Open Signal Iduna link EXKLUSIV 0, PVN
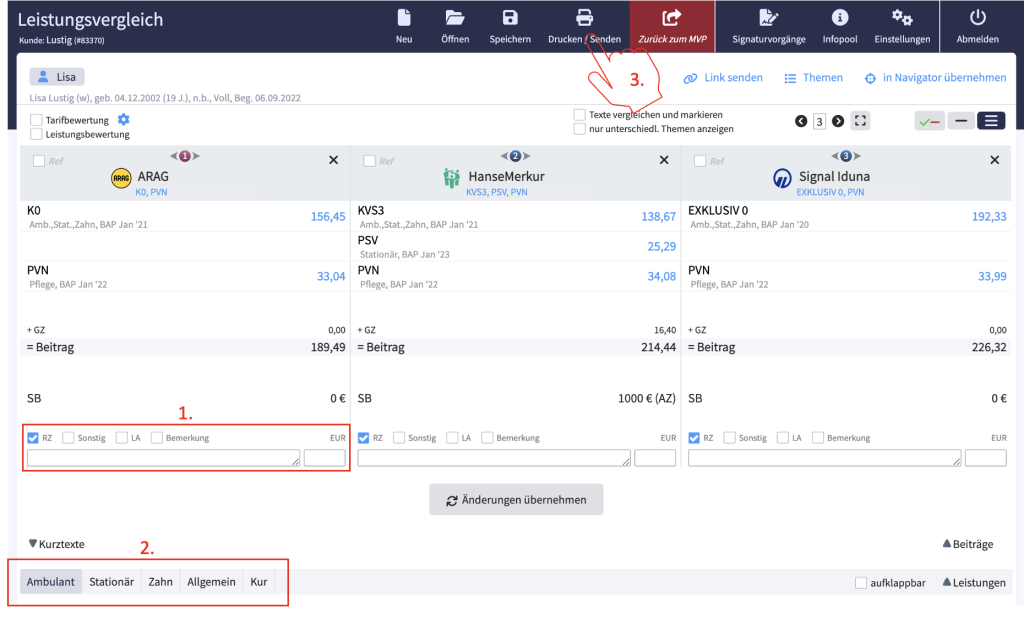The height and width of the screenshot is (624, 1024). click(830, 192)
